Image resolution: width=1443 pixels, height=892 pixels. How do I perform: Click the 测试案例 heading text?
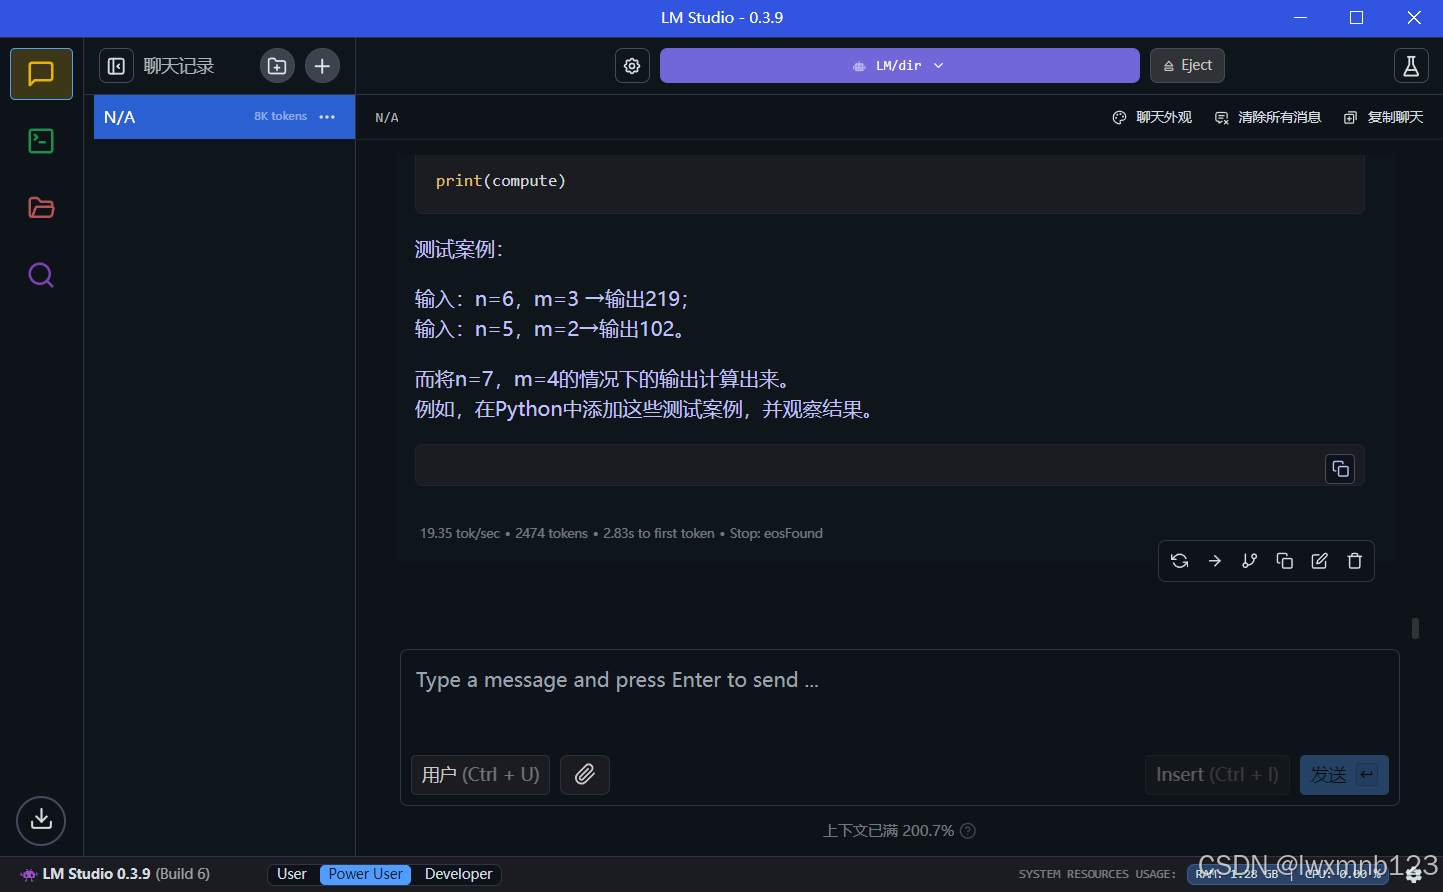click(459, 249)
